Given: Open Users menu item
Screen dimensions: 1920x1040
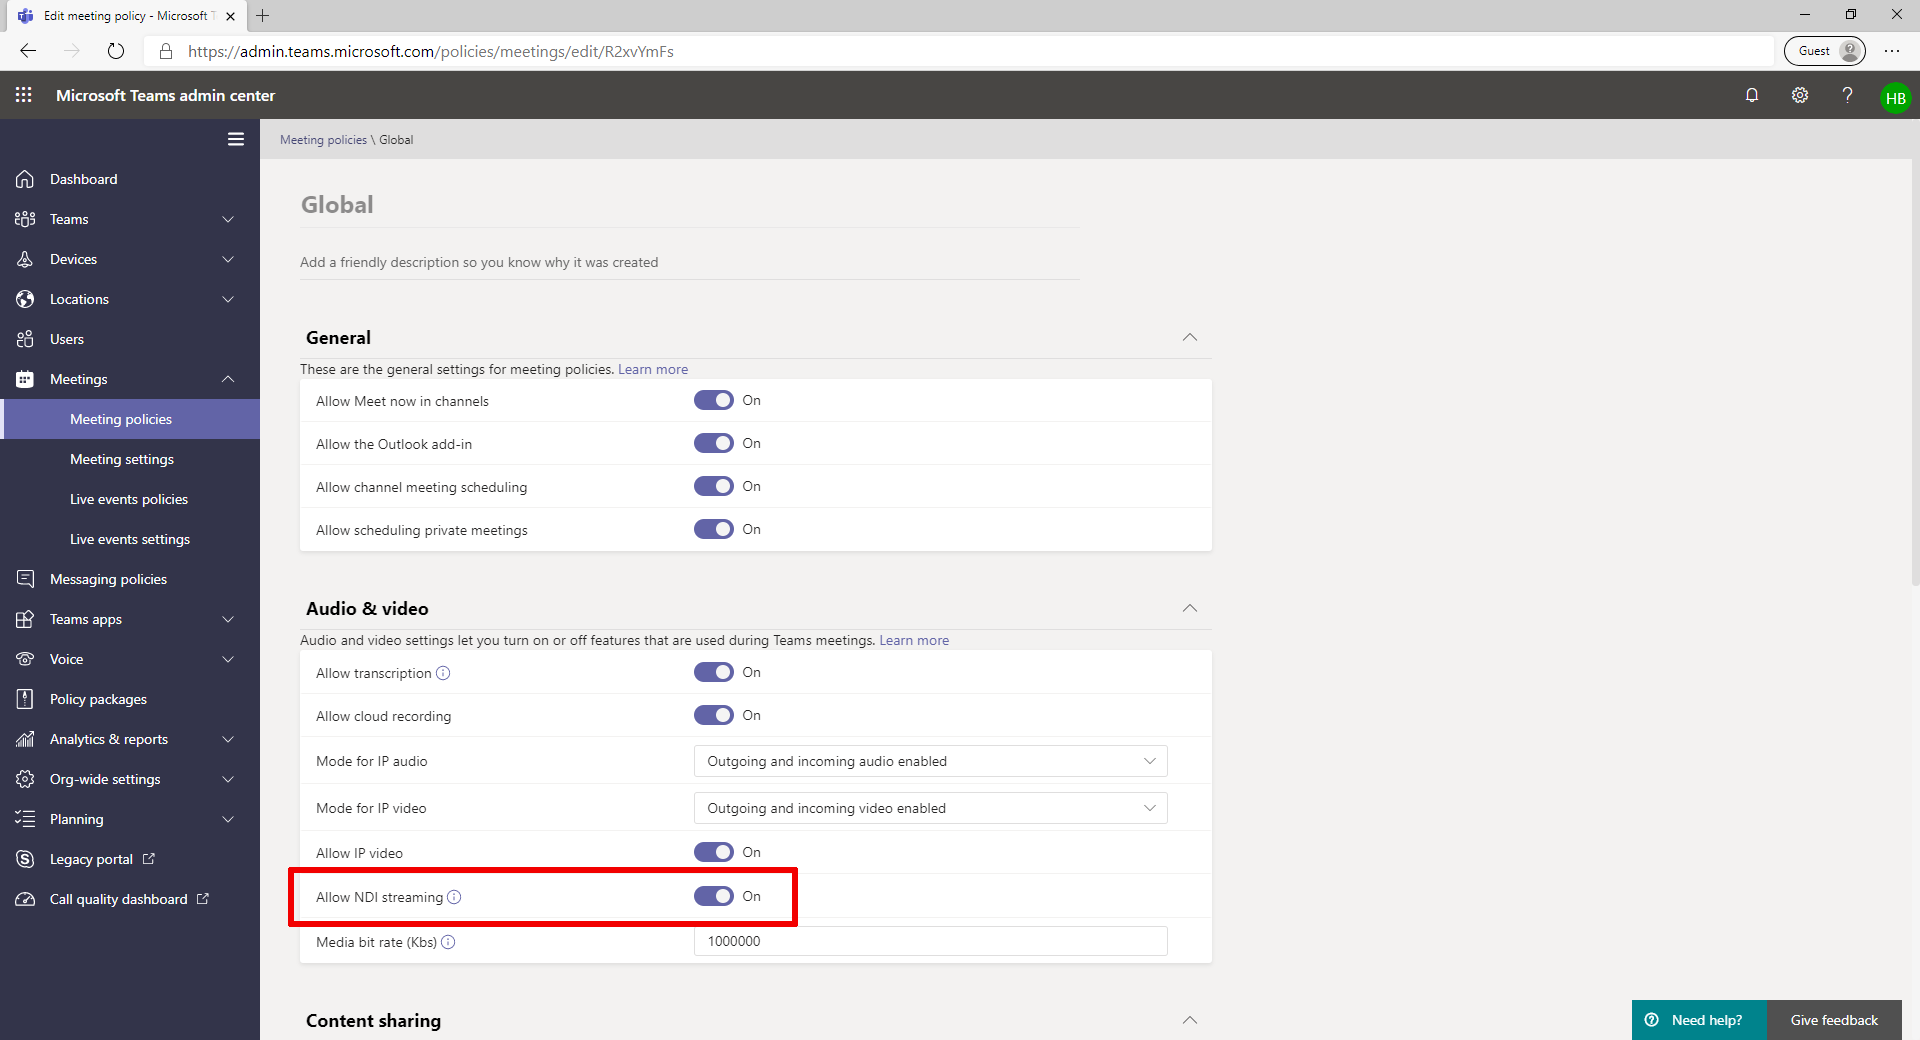Looking at the screenshot, I should point(130,339).
